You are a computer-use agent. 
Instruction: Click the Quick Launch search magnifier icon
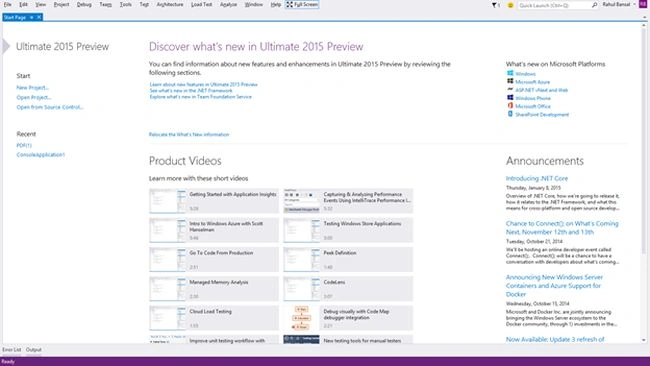[594, 5]
